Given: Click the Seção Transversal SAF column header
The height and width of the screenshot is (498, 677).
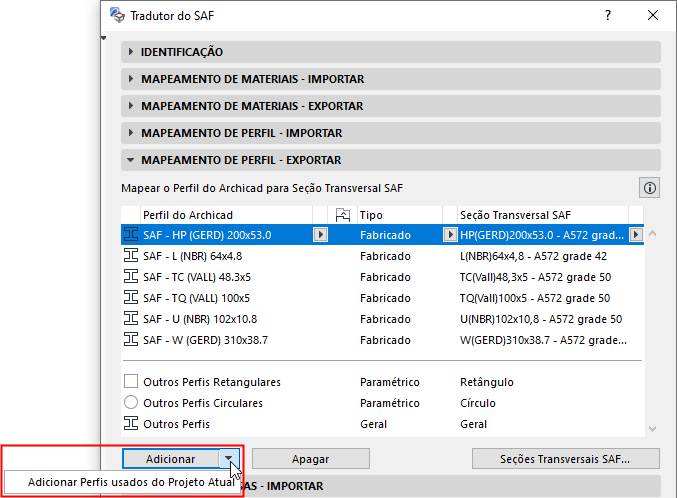Looking at the screenshot, I should [543, 215].
